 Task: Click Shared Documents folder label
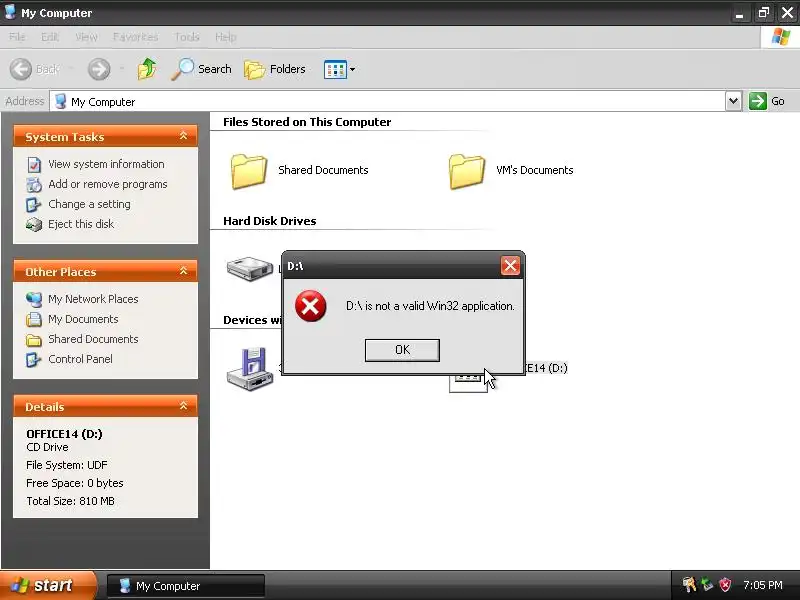(x=323, y=170)
